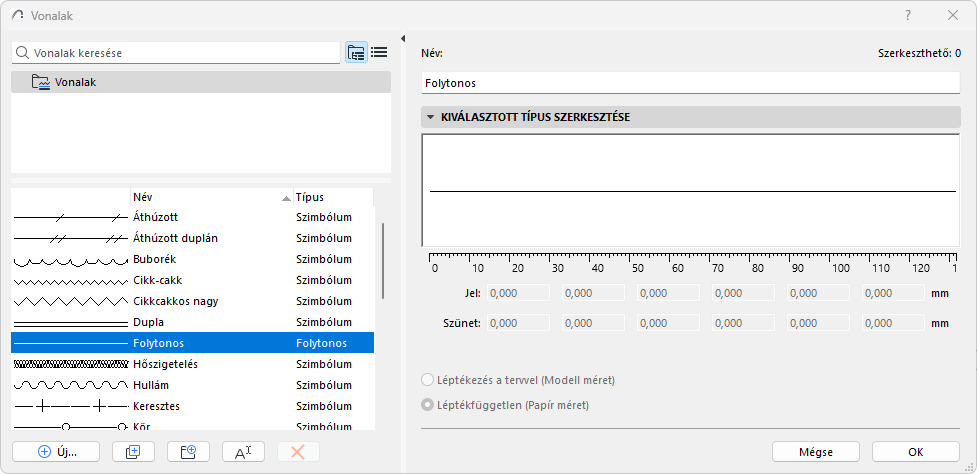Click the red delete X button
Screen dimensions: 977x474
(x=298, y=452)
